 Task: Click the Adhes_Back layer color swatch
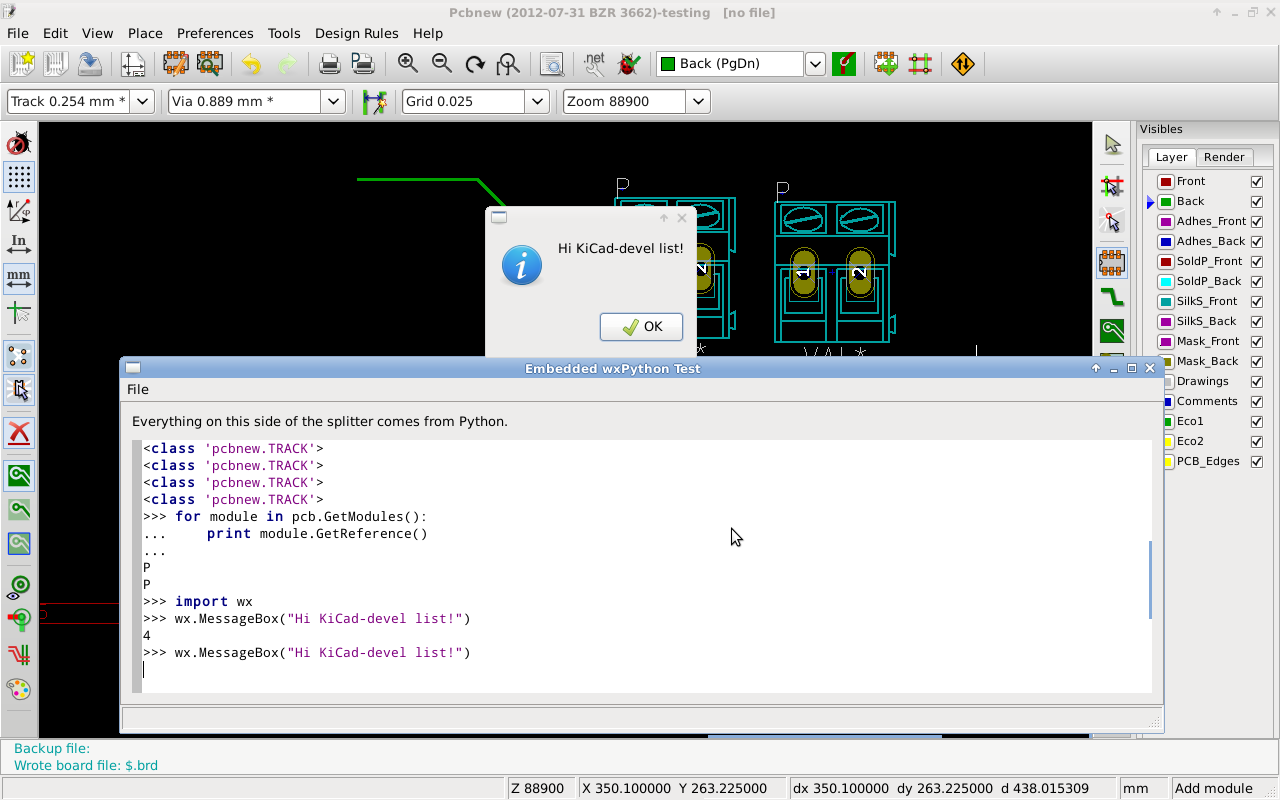click(1166, 241)
